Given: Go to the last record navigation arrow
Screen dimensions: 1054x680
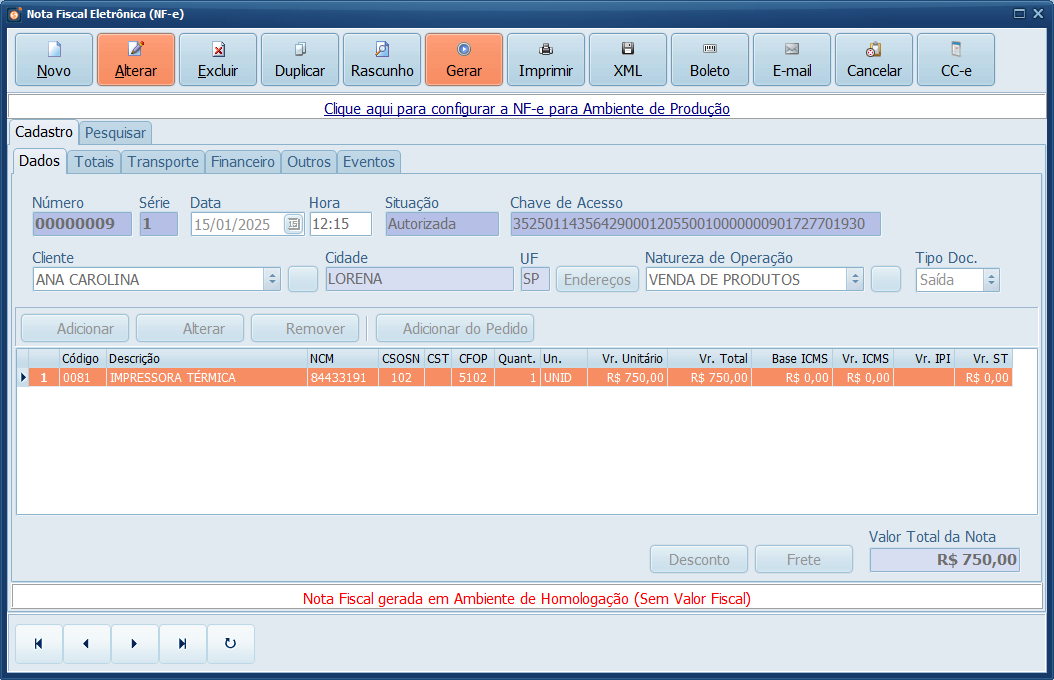Looking at the screenshot, I should coord(183,644).
